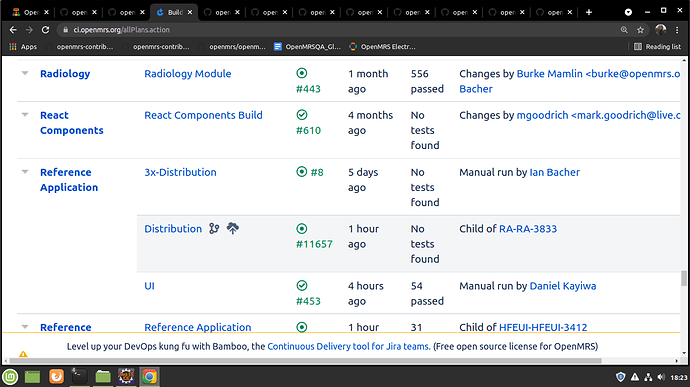690x387 pixels.
Task: Open the Chrome three-dot menu
Action: pyautogui.click(x=677, y=29)
